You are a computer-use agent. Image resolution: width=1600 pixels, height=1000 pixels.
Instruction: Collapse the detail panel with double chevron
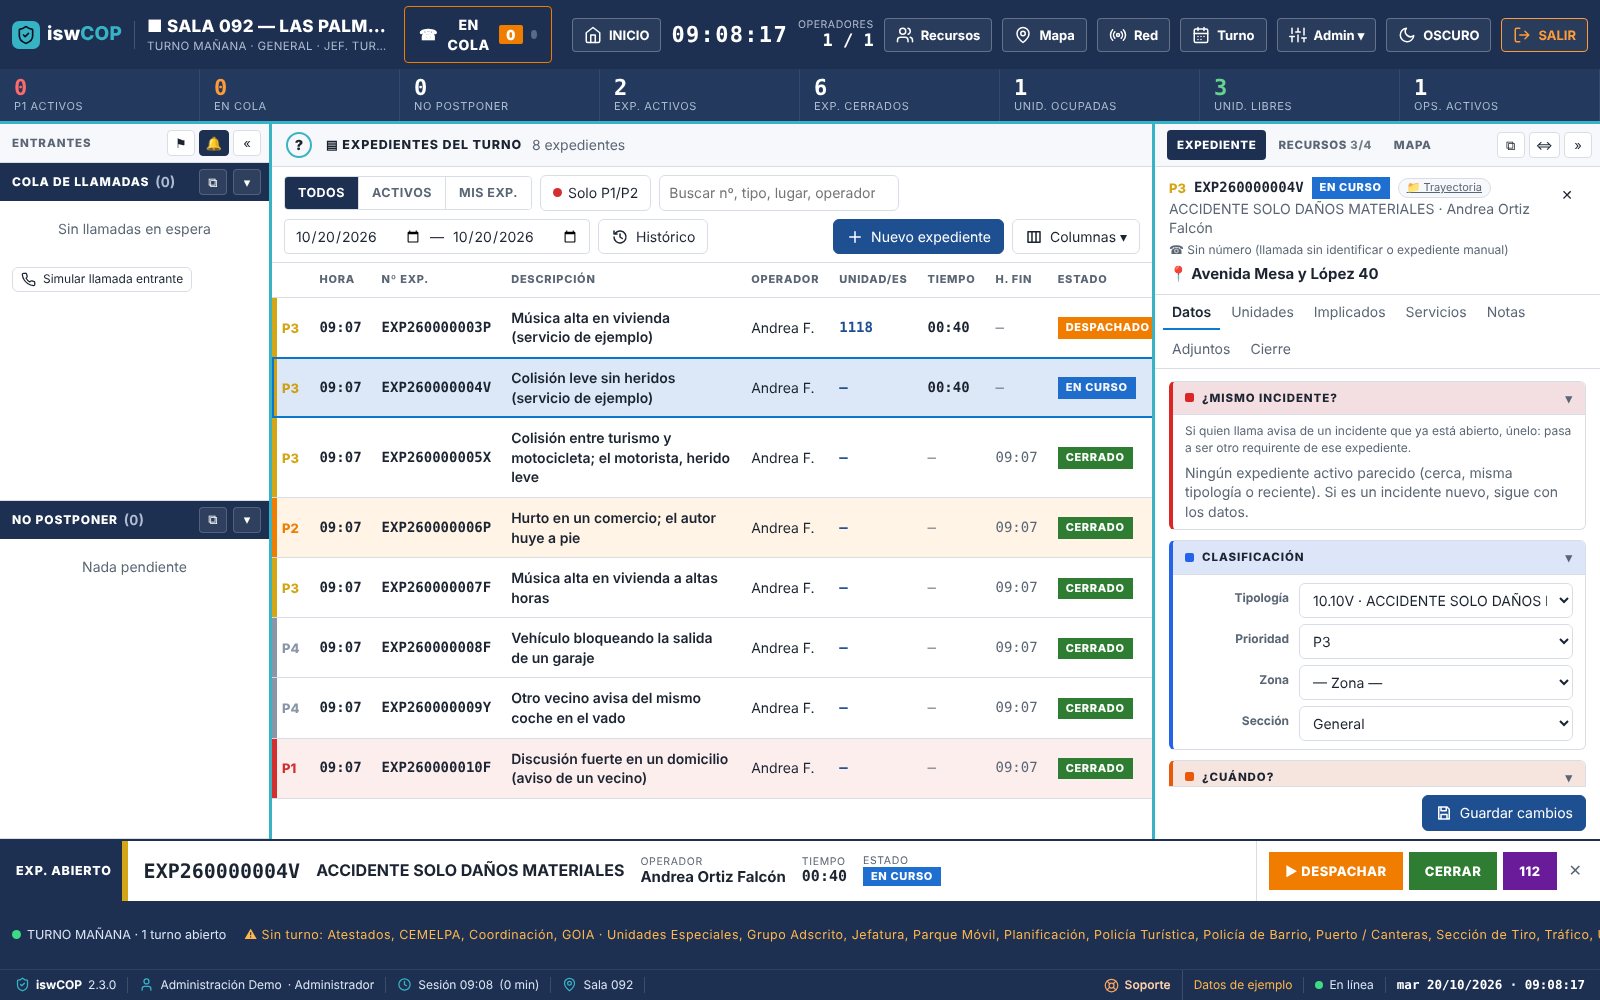pyautogui.click(x=1578, y=145)
